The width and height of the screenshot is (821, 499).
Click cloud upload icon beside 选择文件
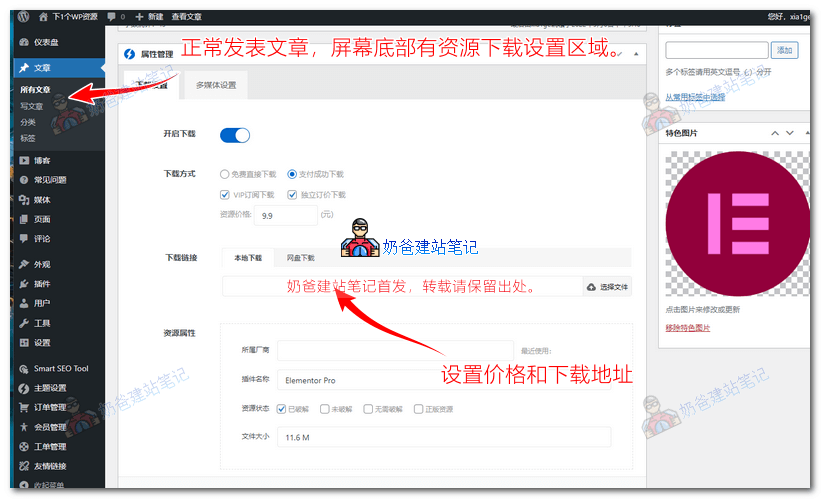591,287
